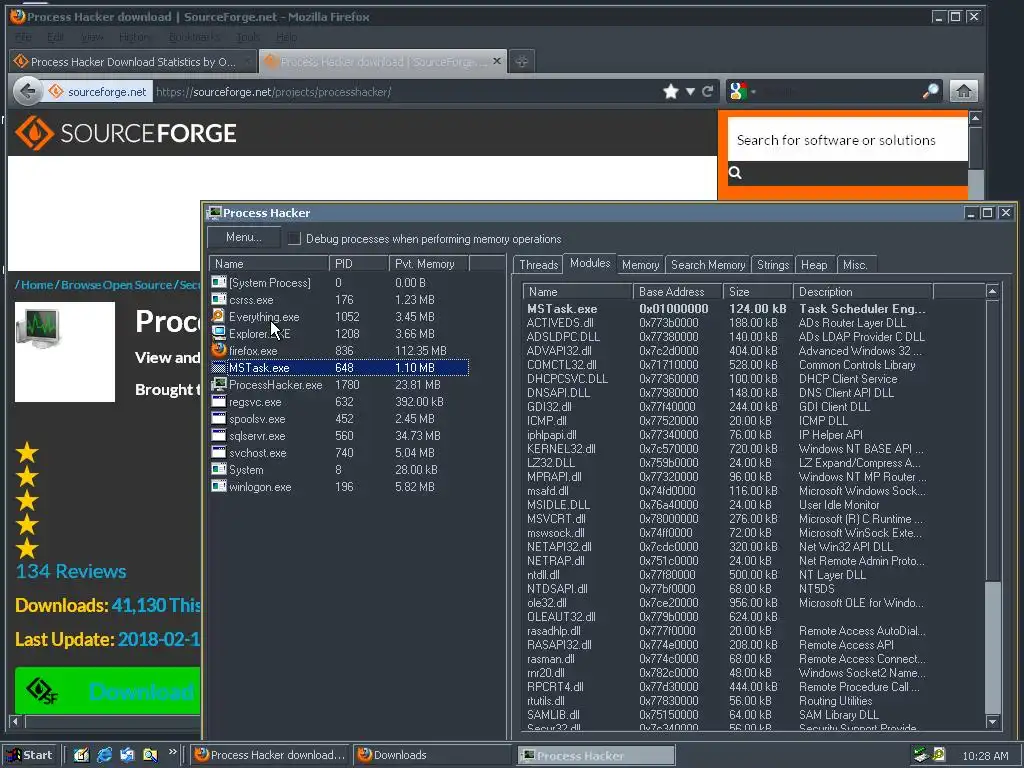1024x768 pixels.
Task: Click the Internet Explorer quick launch icon
Action: click(104, 755)
